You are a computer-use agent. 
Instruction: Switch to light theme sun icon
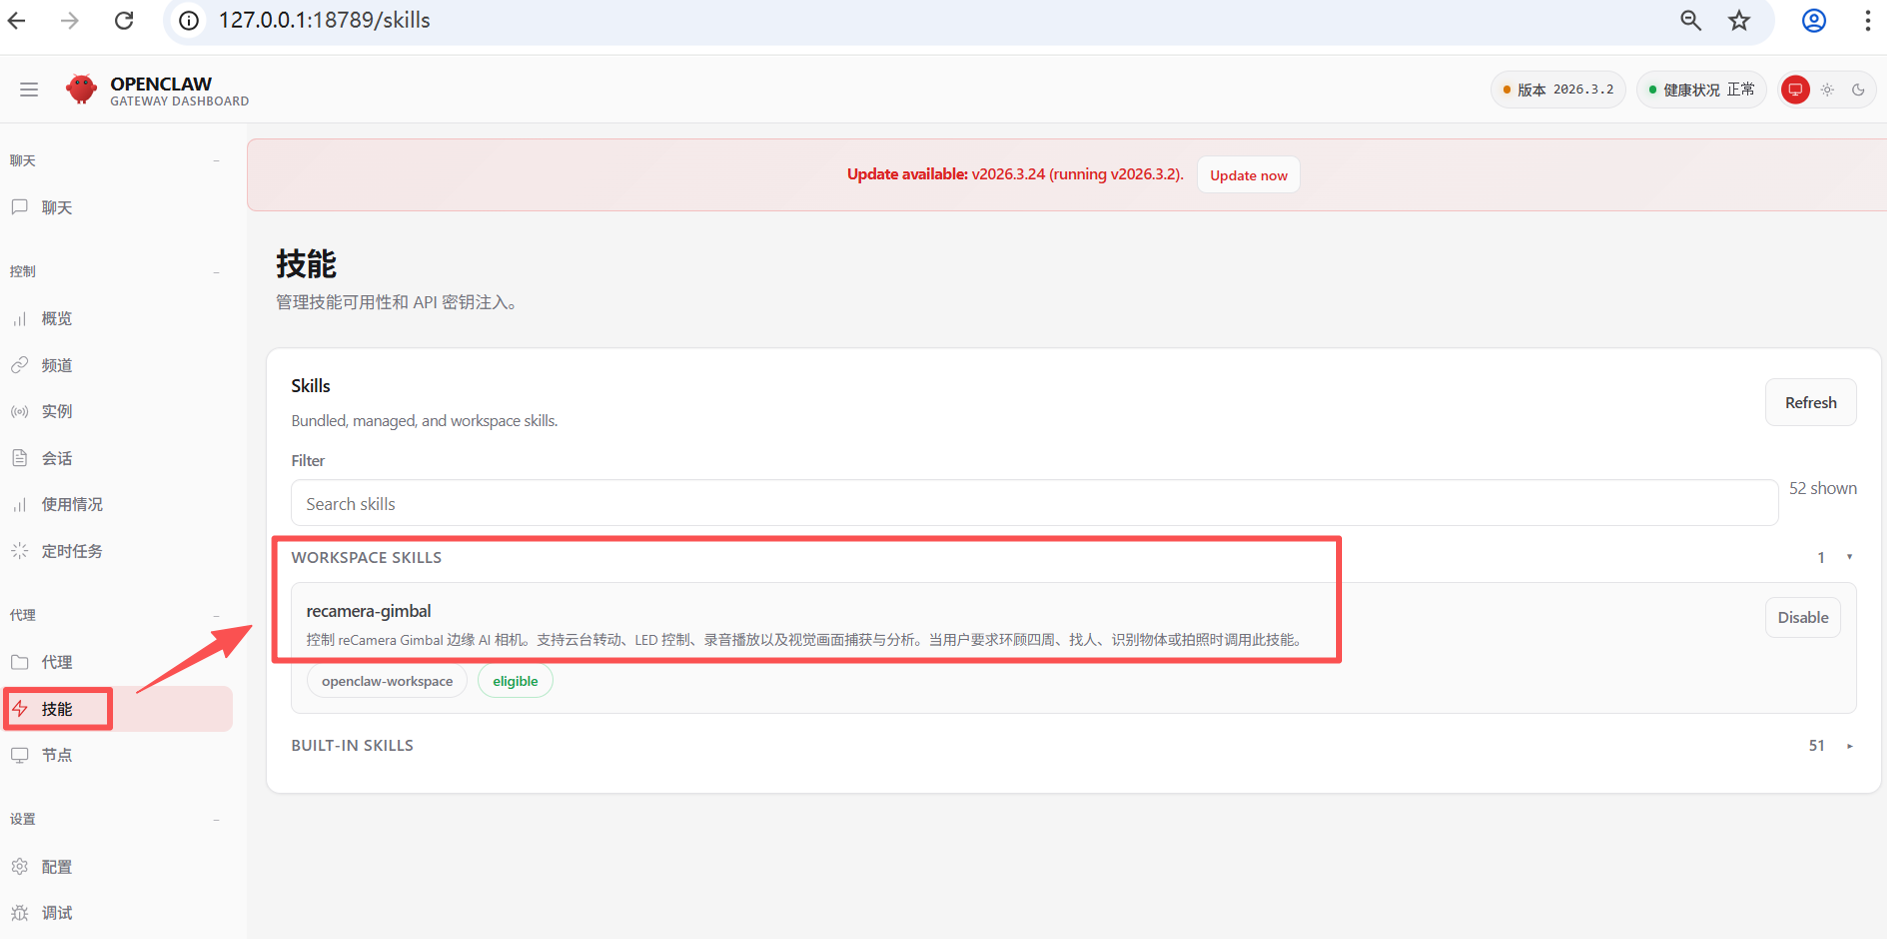tap(1827, 90)
